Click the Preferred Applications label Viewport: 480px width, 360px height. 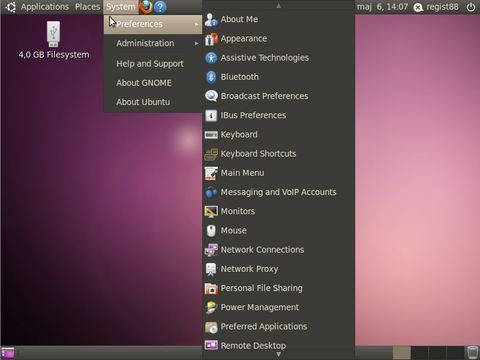point(264,326)
